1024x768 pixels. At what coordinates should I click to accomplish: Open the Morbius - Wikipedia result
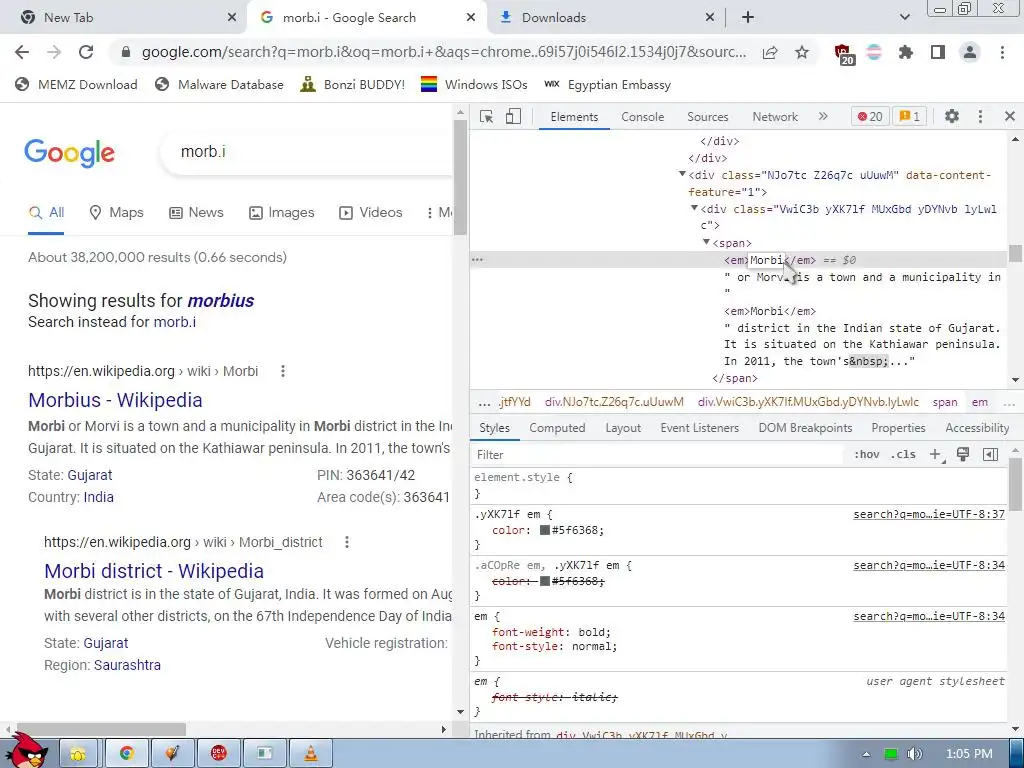(115, 400)
